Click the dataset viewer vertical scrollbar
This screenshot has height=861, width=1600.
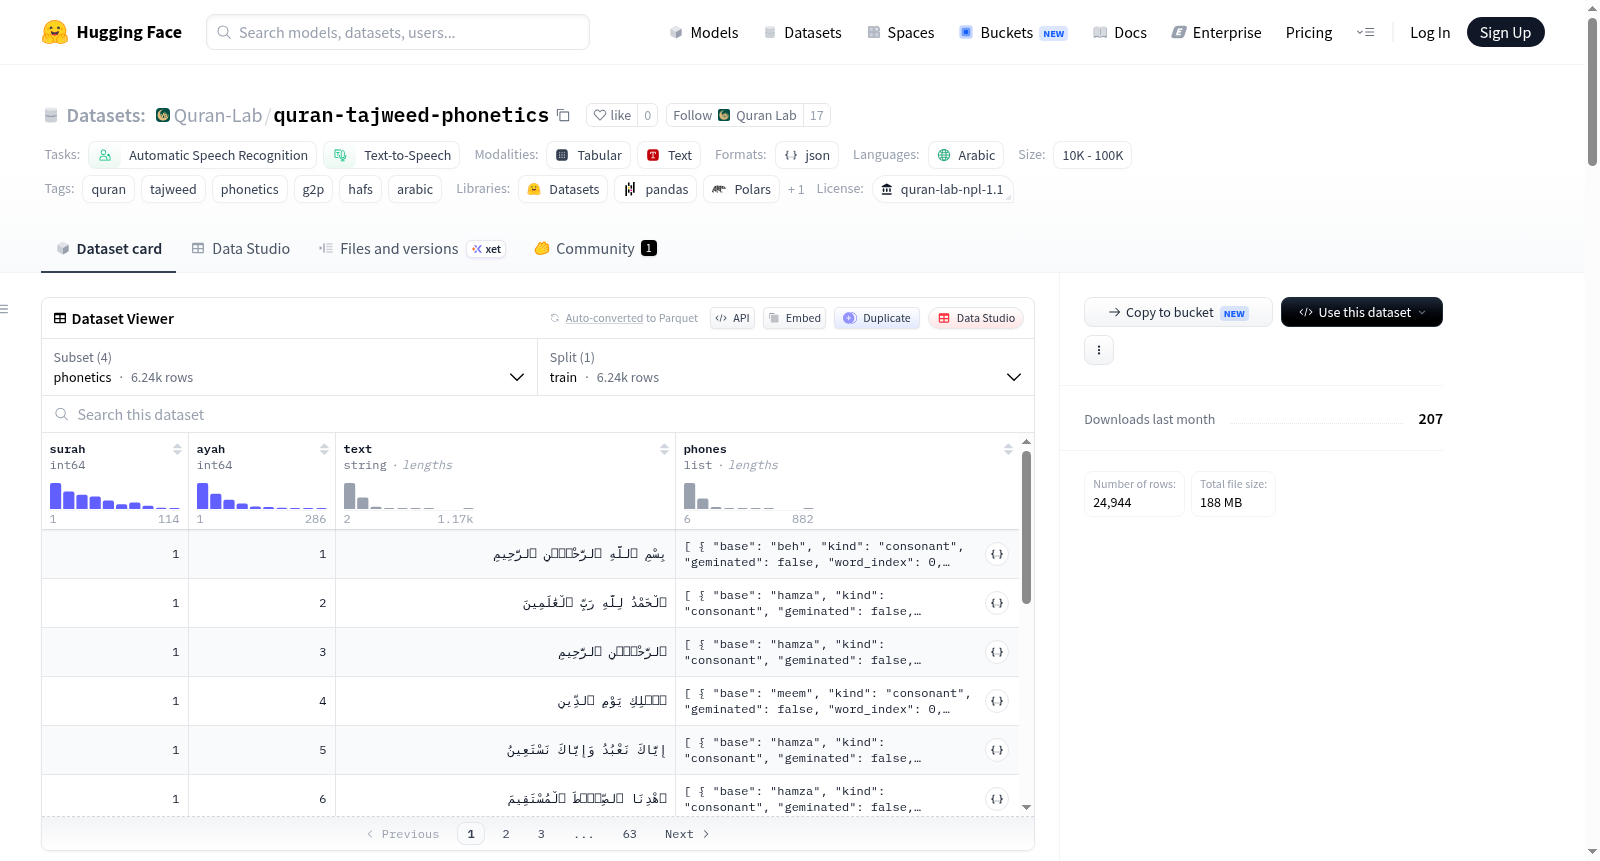[1026, 527]
